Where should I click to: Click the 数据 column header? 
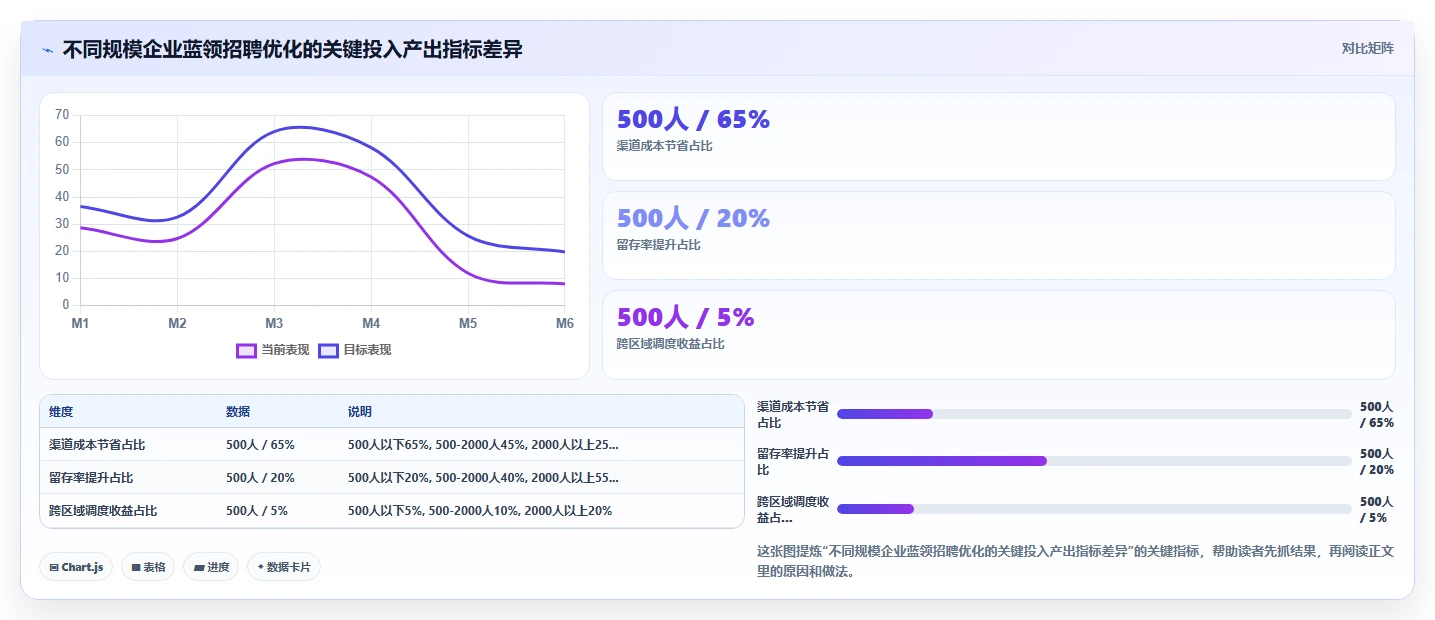(238, 412)
